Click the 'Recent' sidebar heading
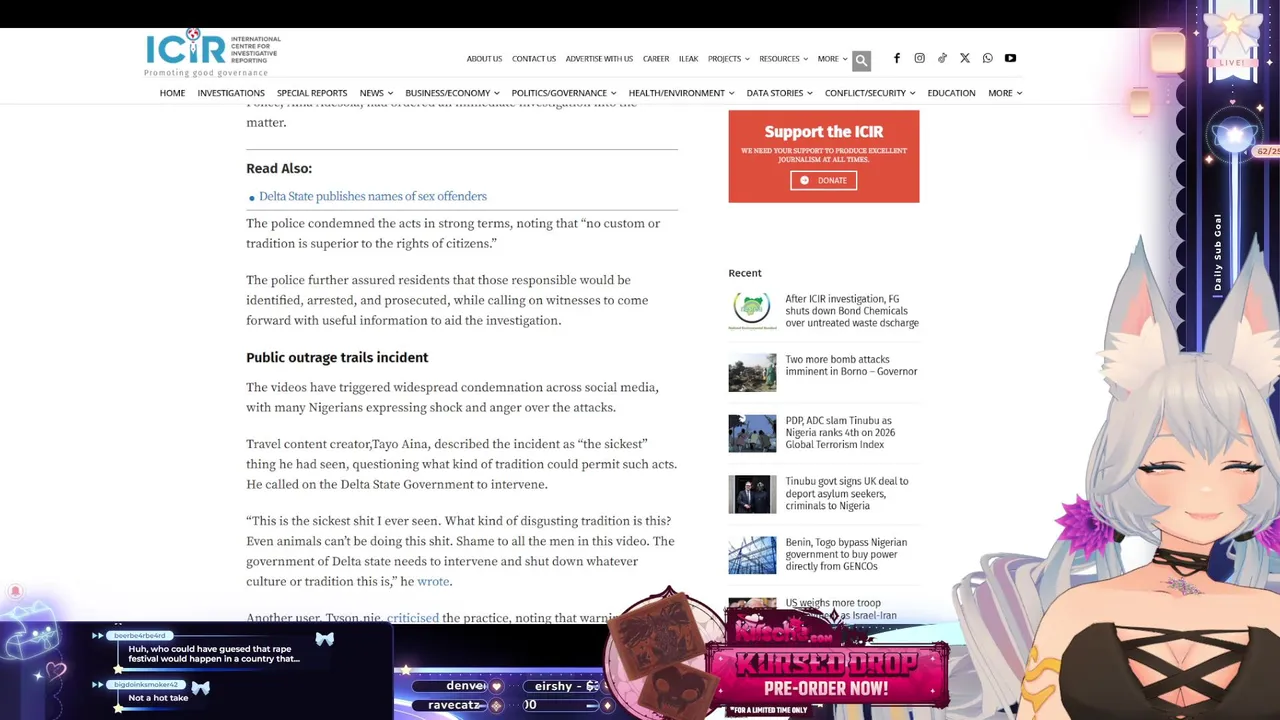 pyautogui.click(x=745, y=273)
